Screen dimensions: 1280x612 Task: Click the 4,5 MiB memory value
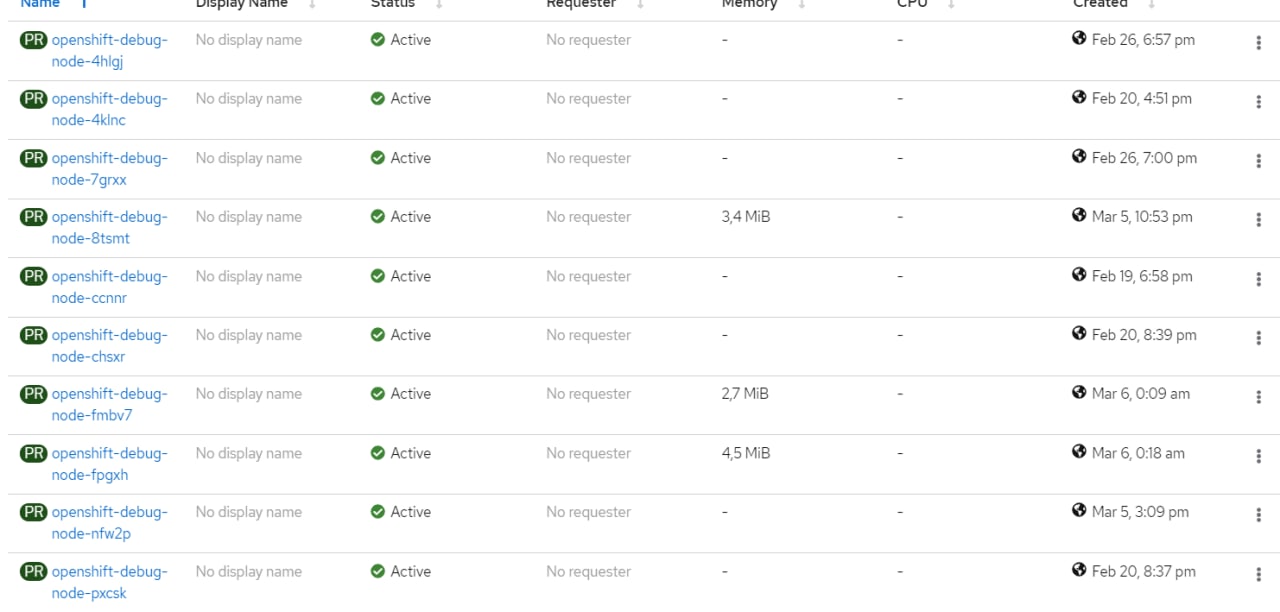tap(746, 453)
